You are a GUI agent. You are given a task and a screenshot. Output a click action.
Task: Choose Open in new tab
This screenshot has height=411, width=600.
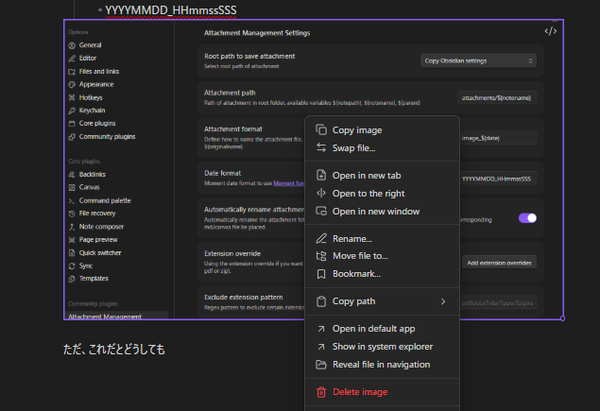pos(382,176)
